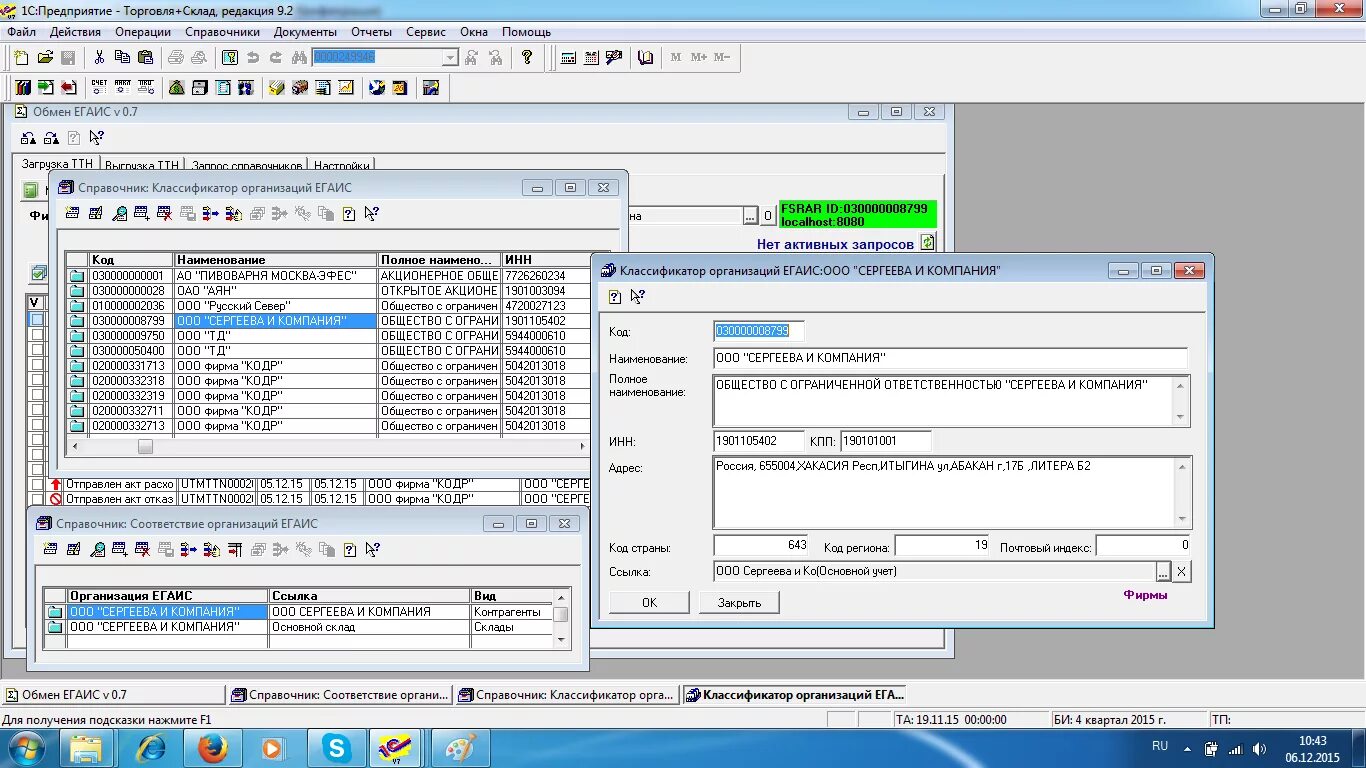Open Skype from the Windows taskbar
The image size is (1366, 768).
coord(336,748)
